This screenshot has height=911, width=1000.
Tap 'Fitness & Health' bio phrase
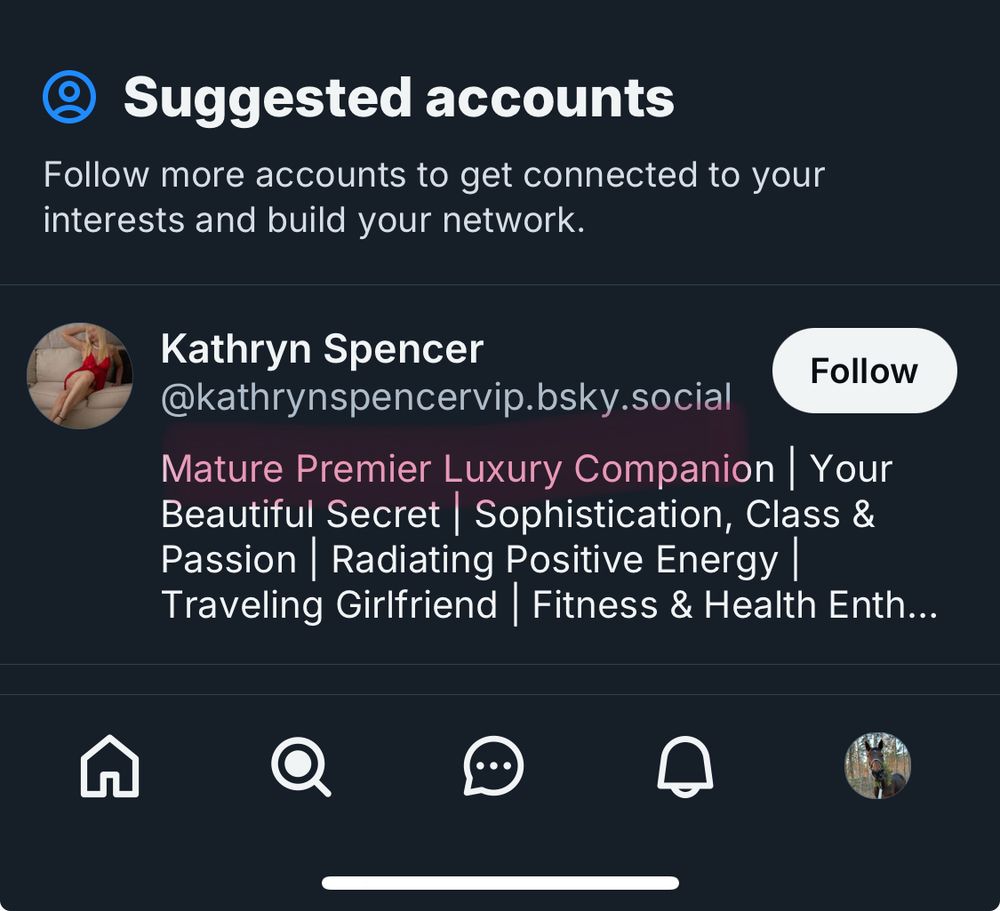click(x=675, y=604)
